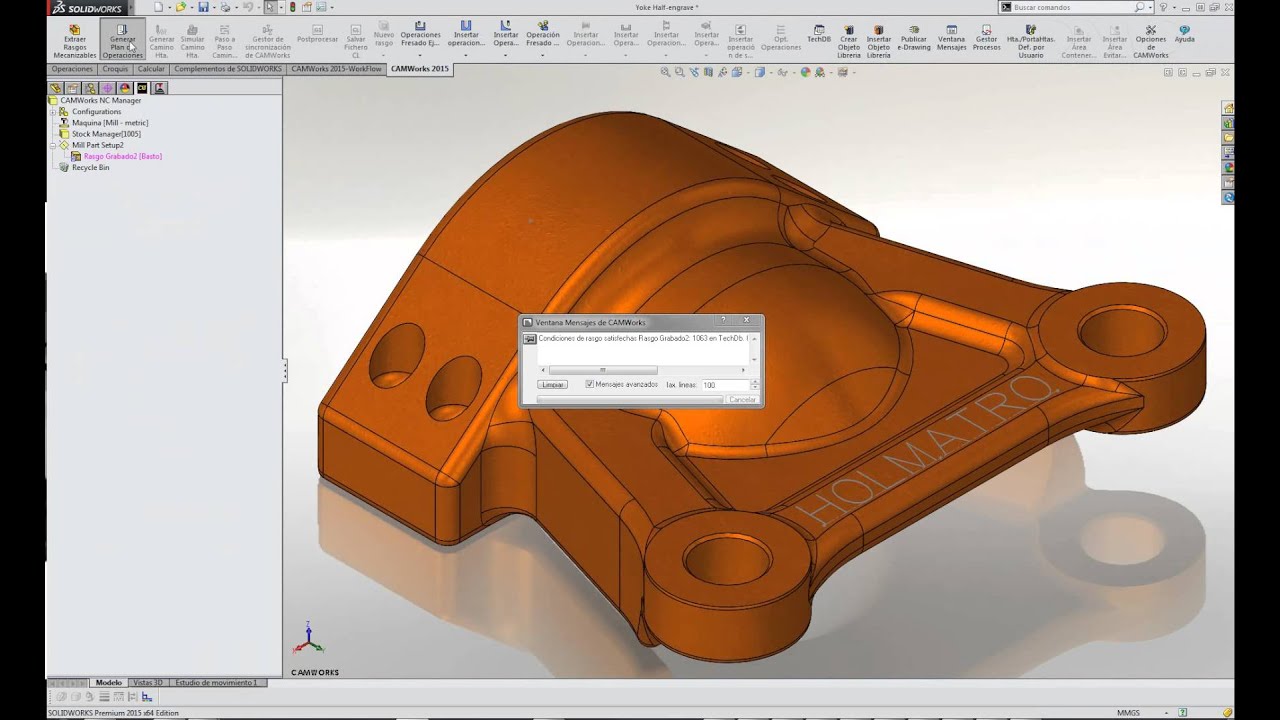Switch to CAMWorks 2015-WorkFlow tab

(x=336, y=69)
